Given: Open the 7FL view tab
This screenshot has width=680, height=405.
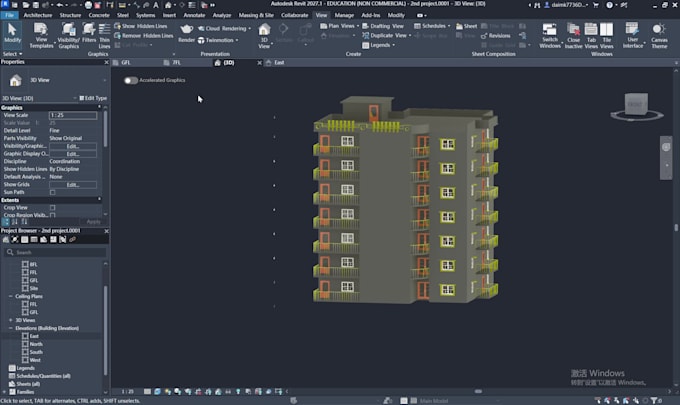Looking at the screenshot, I should (177, 63).
